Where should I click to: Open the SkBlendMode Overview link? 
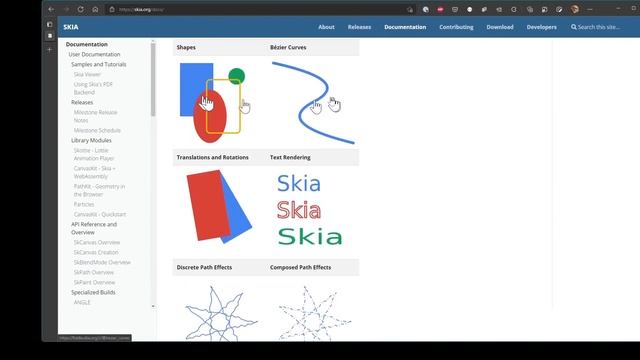click(x=102, y=262)
